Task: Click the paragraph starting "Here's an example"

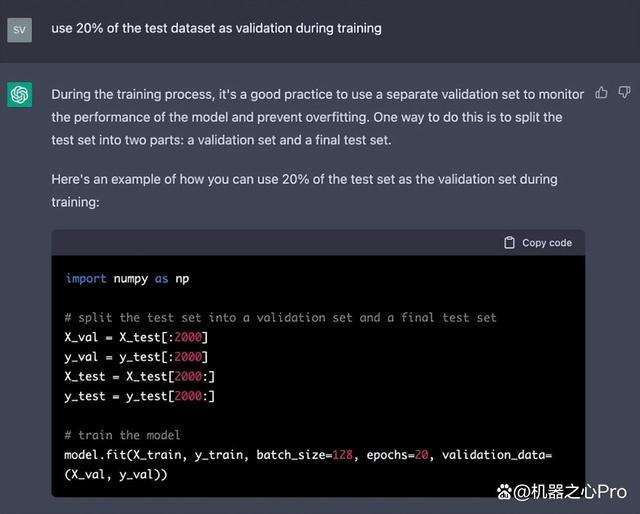Action: pyautogui.click(x=304, y=190)
